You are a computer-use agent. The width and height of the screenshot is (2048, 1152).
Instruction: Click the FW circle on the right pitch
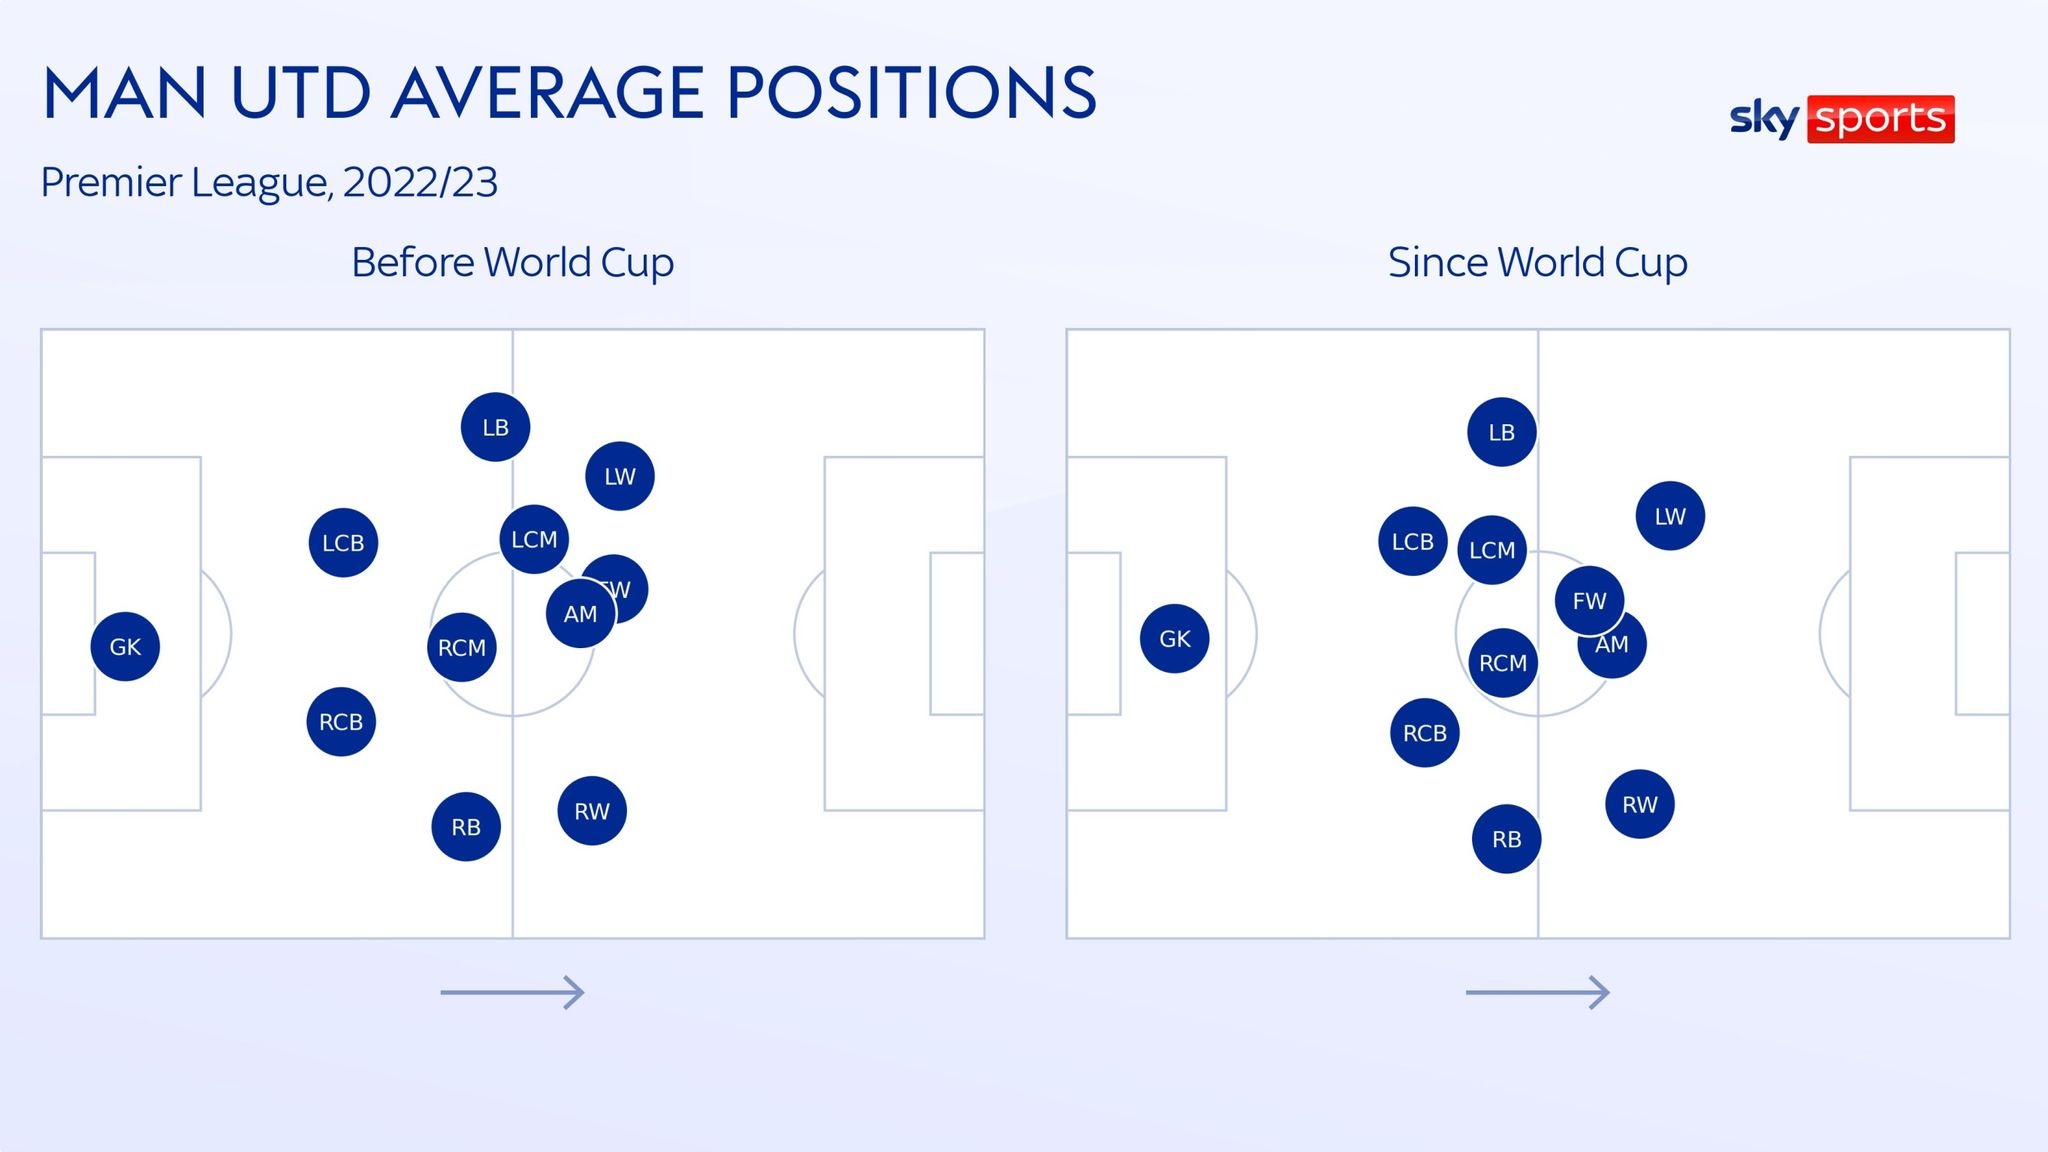[x=1588, y=600]
